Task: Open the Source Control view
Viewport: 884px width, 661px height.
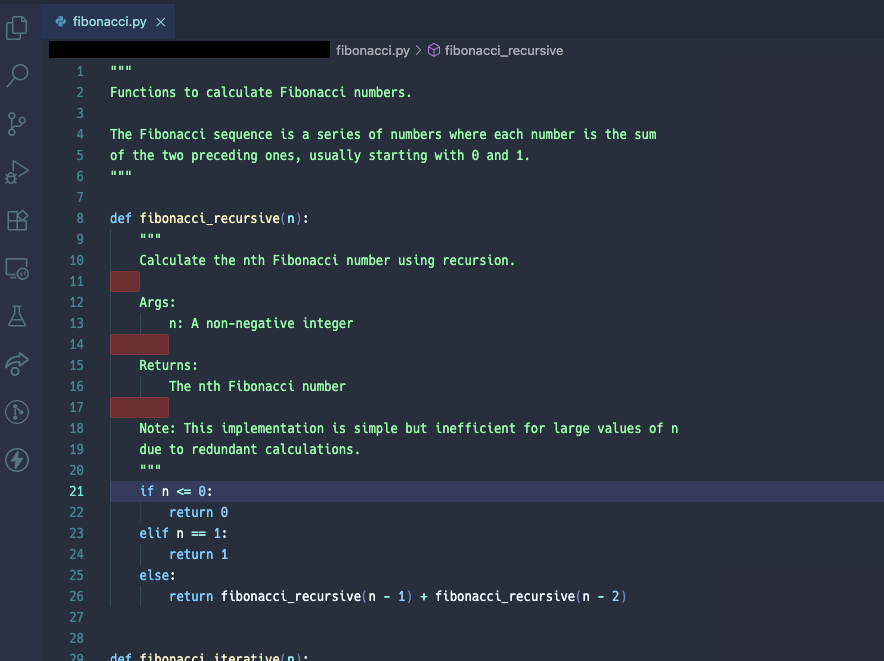Action: (17, 124)
